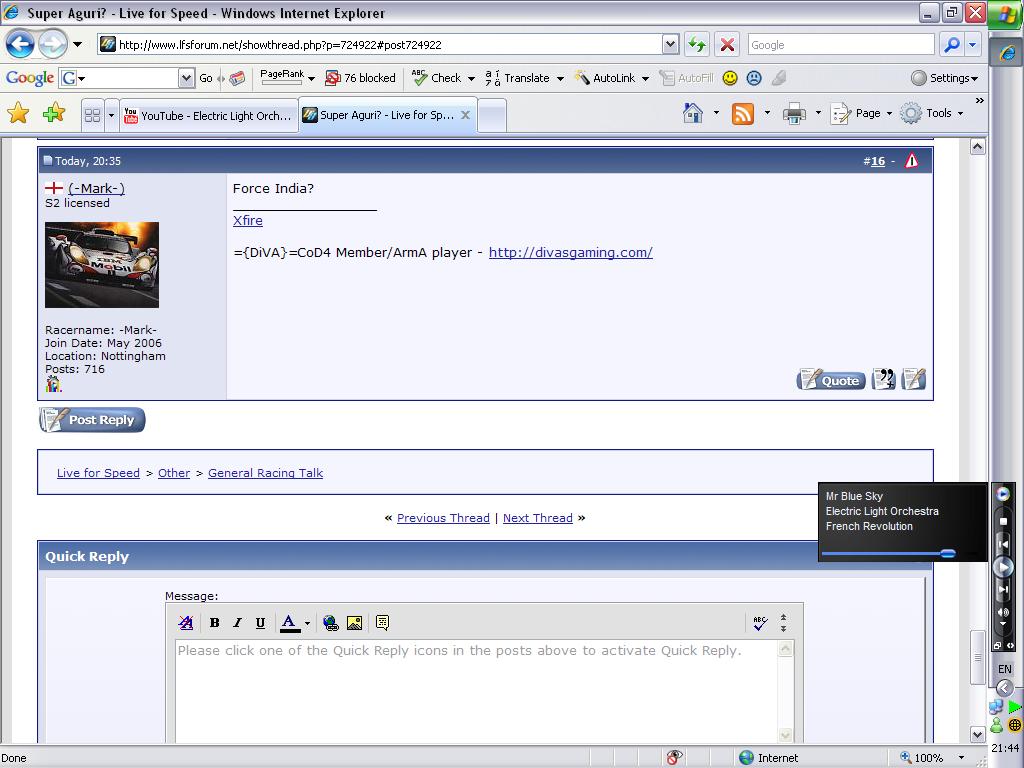Open the Tools menu
Screen dimensions: 1024x768
(931, 114)
